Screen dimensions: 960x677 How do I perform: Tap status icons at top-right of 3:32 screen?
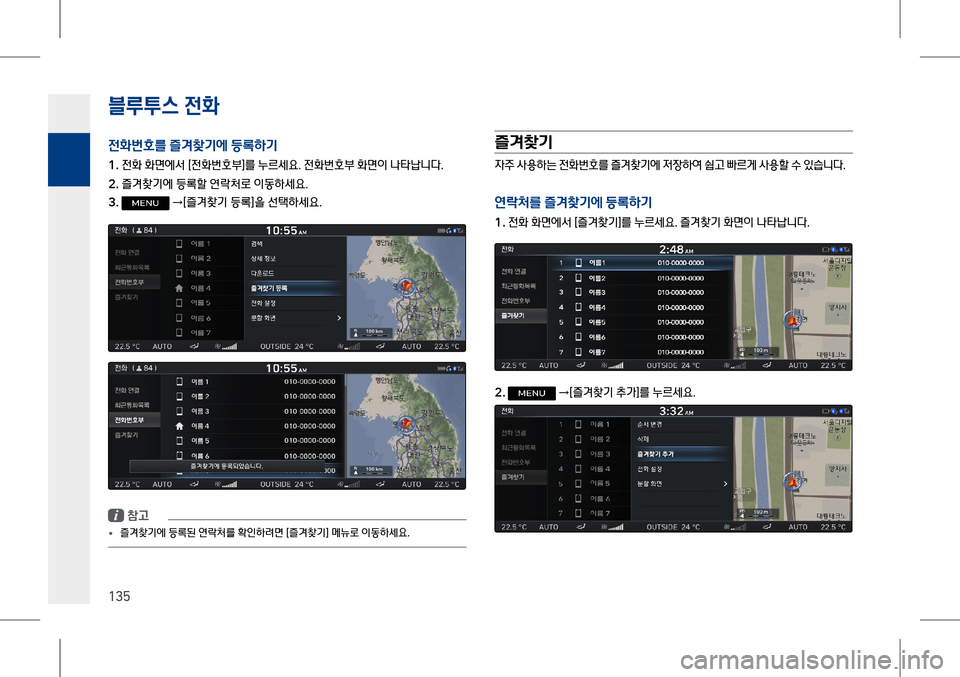tap(836, 411)
